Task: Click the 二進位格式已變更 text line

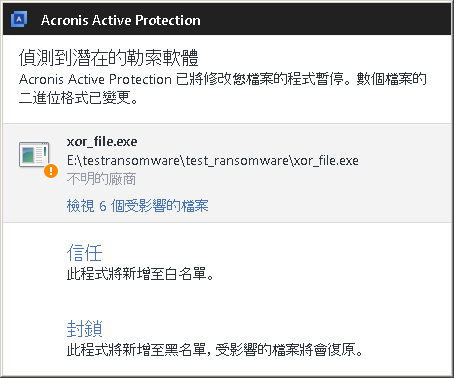Action: point(78,98)
